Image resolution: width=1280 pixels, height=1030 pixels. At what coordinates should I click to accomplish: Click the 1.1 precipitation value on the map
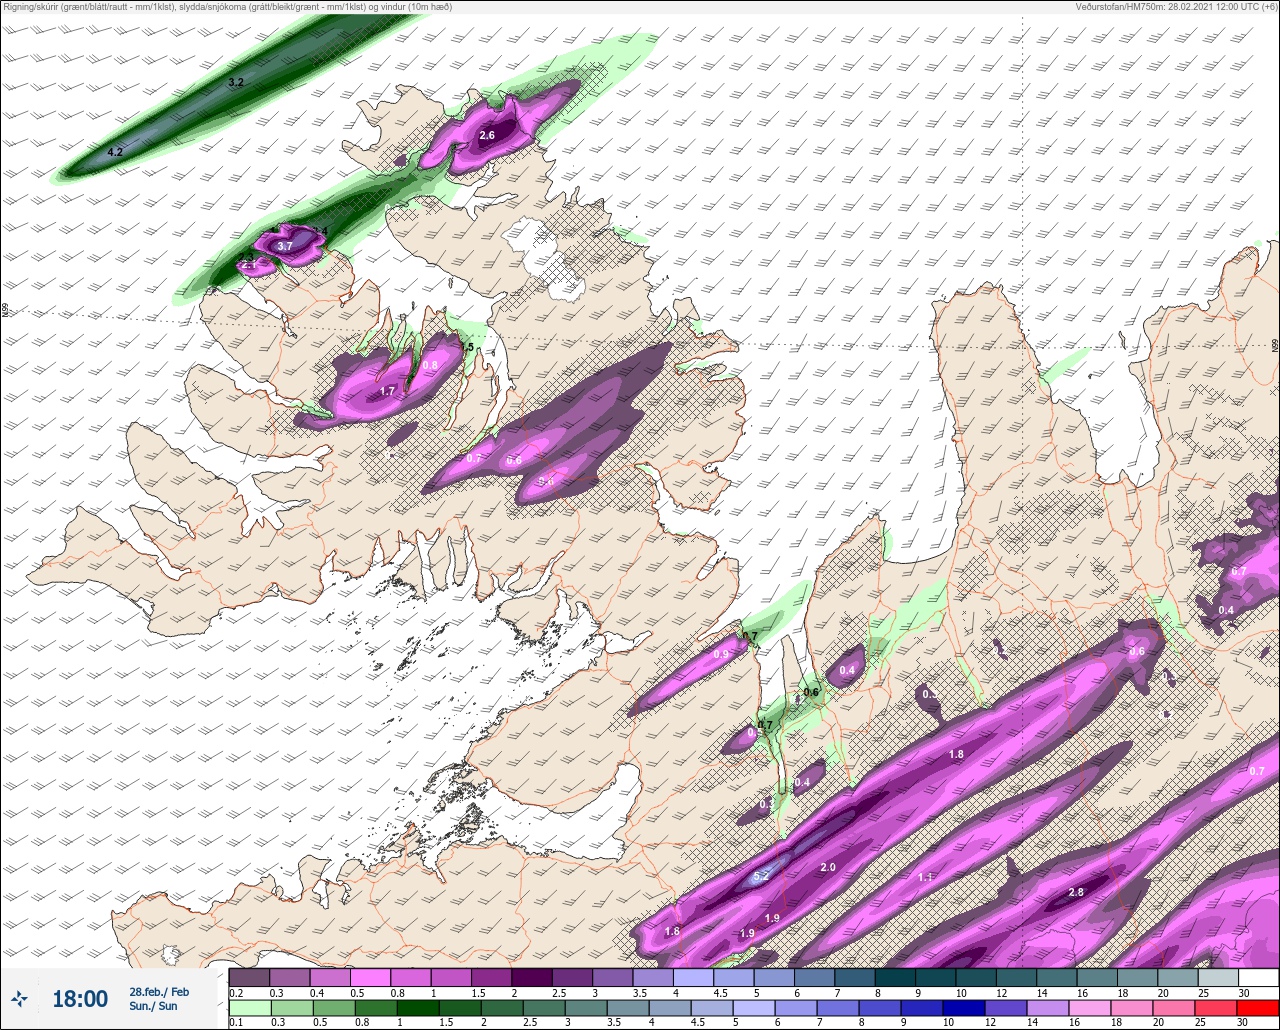point(925,877)
